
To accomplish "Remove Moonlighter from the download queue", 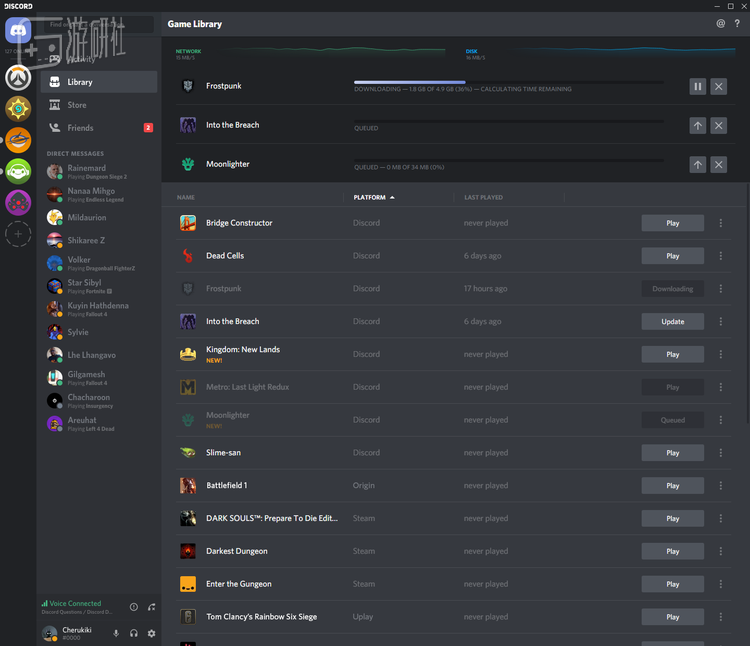I will tap(719, 165).
